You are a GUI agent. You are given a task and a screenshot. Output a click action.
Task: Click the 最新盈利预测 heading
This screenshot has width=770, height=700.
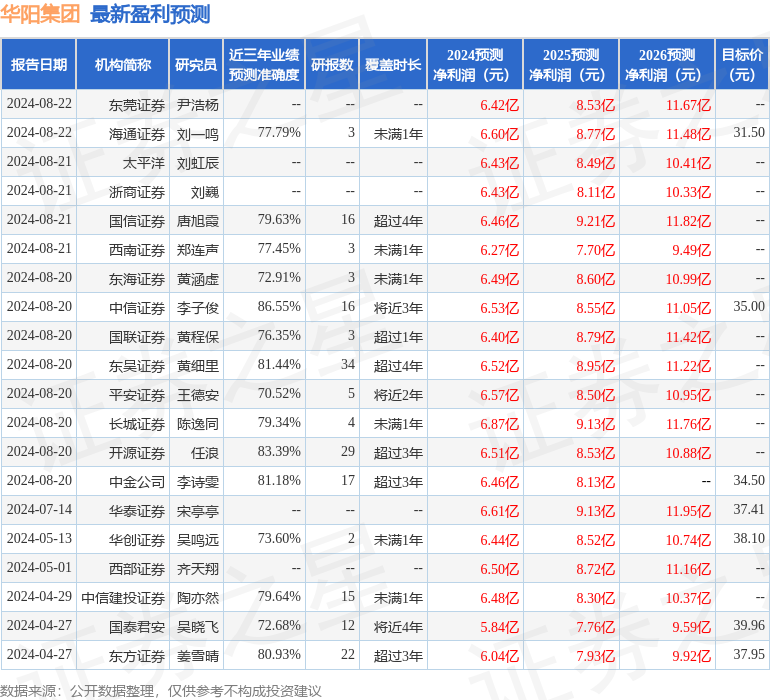pyautogui.click(x=150, y=14)
